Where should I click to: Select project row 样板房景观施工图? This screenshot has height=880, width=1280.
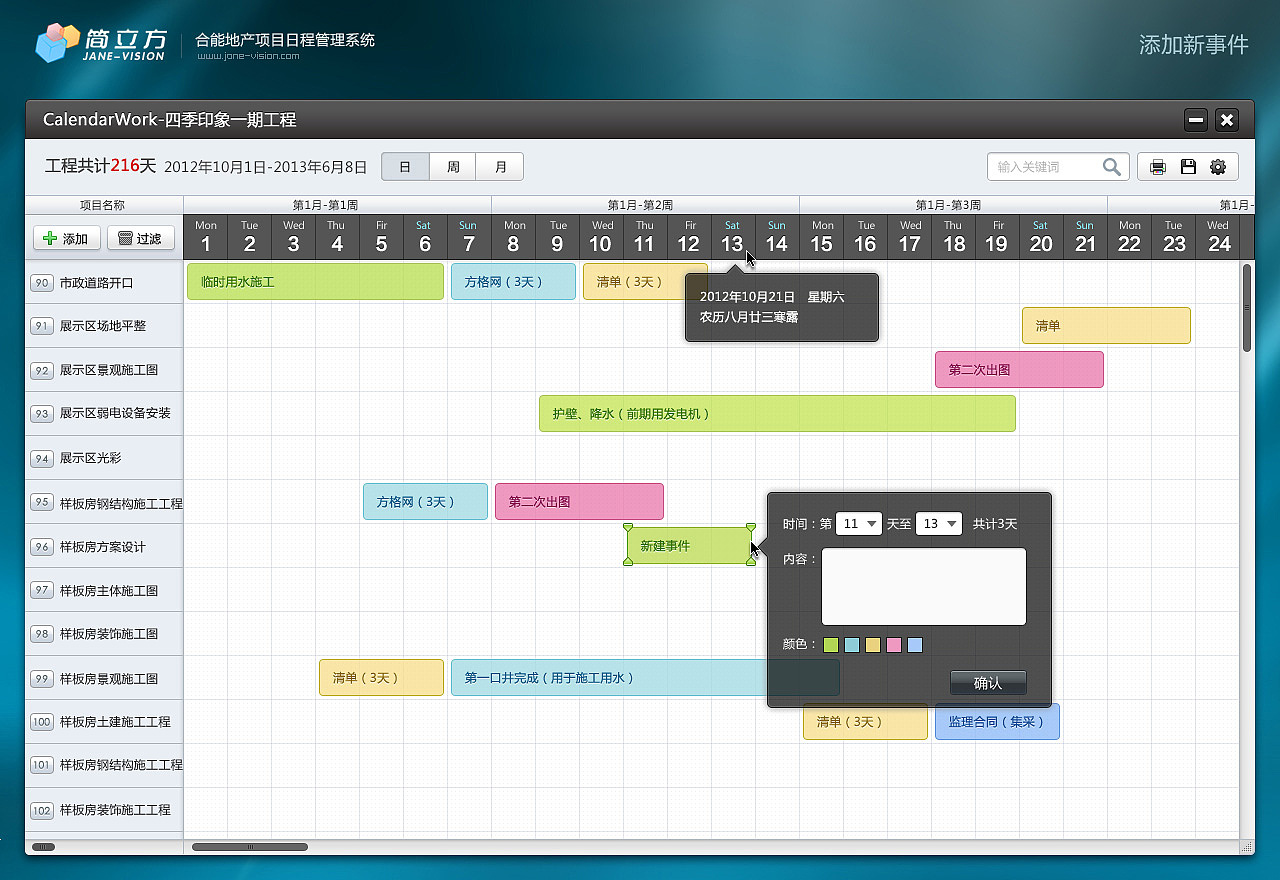click(x=104, y=678)
